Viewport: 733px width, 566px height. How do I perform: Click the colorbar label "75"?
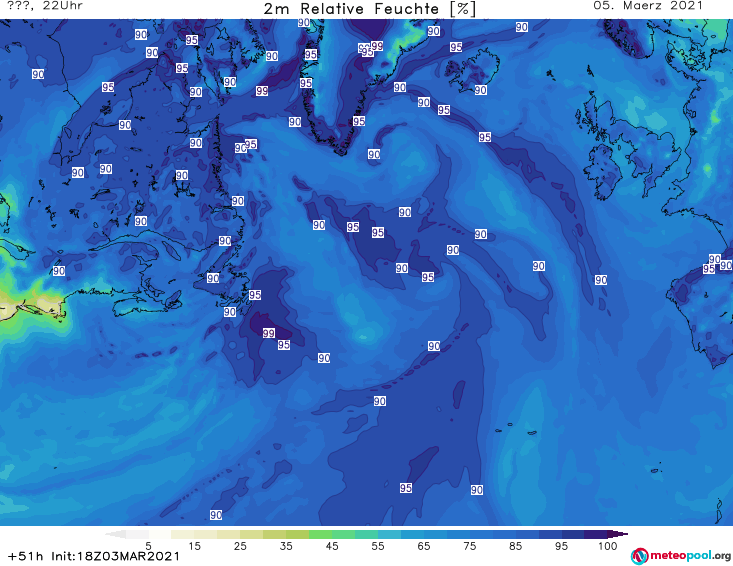470,546
